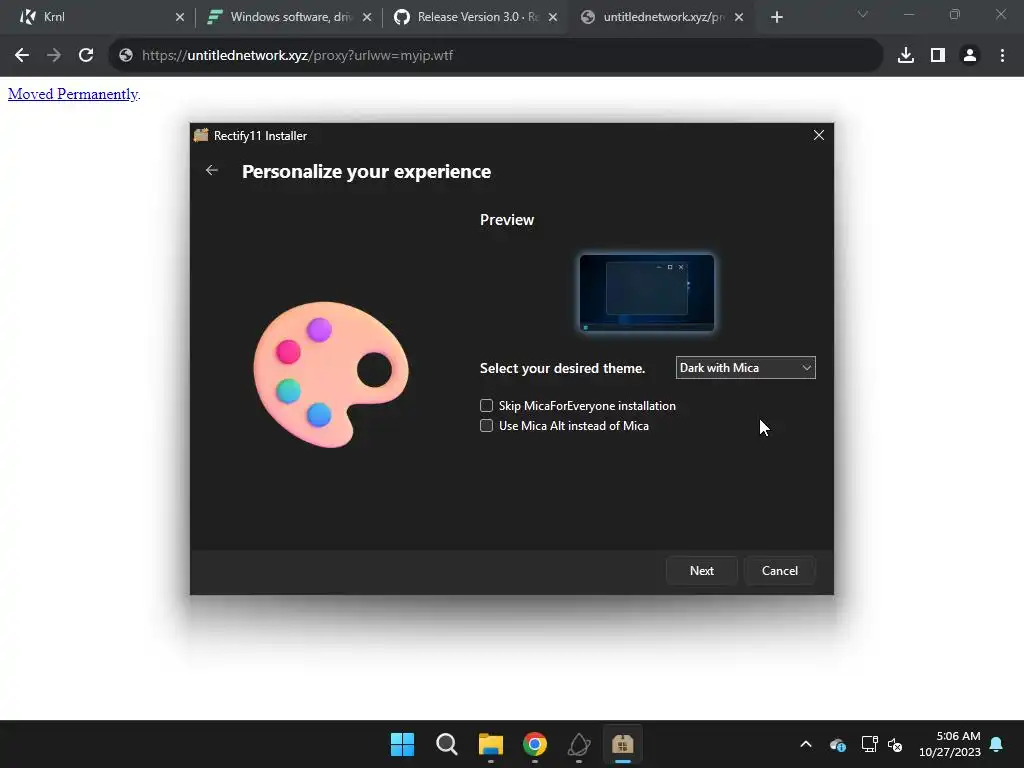Open the Dark with Mica theme dropdown

(745, 368)
